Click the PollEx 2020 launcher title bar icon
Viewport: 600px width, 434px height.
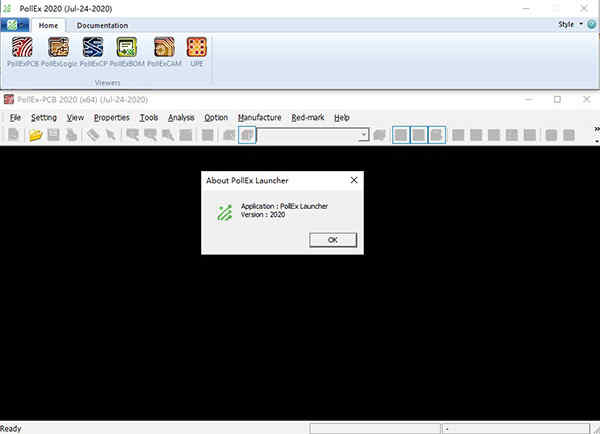tap(7, 8)
